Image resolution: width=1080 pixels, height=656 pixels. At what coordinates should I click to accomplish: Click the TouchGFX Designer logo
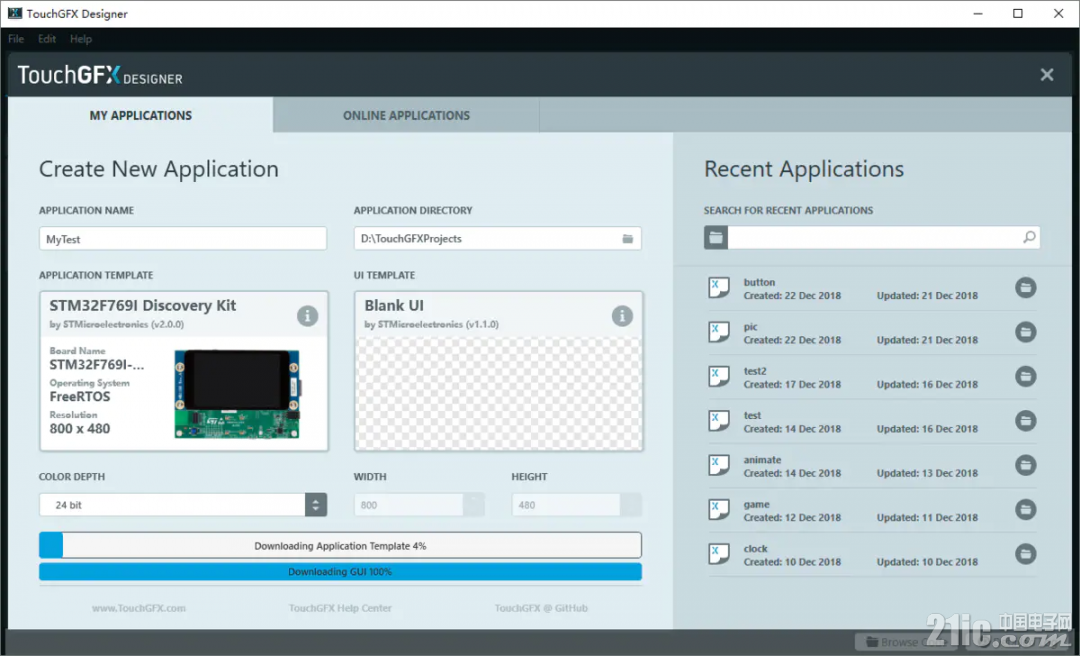100,75
